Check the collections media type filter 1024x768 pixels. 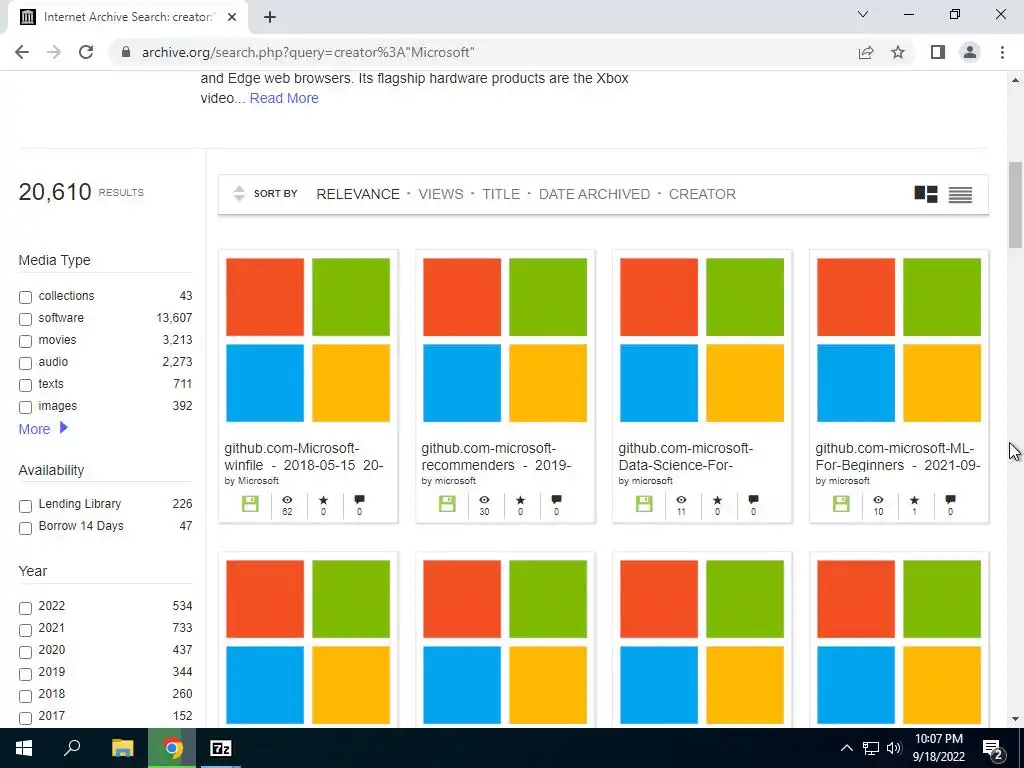(x=25, y=297)
